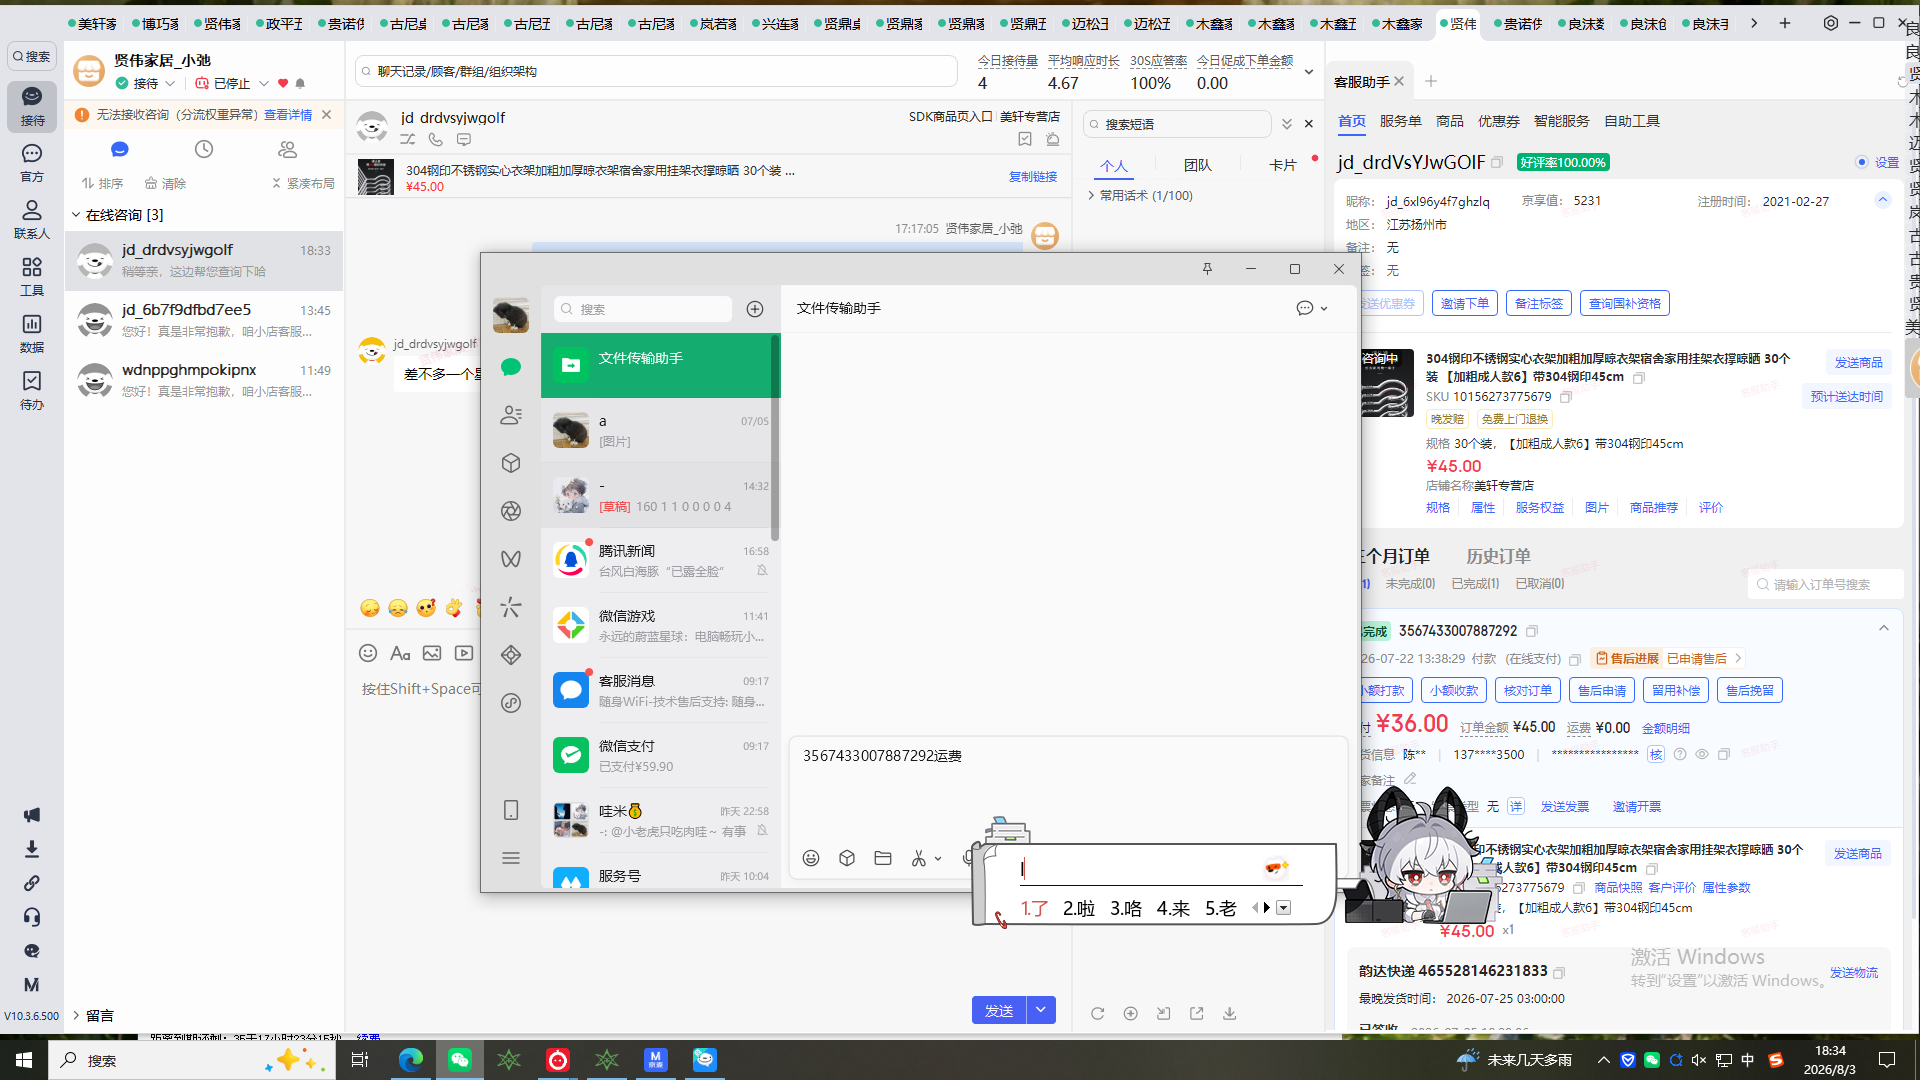Switch to the 服务单 tab

(x=1400, y=121)
